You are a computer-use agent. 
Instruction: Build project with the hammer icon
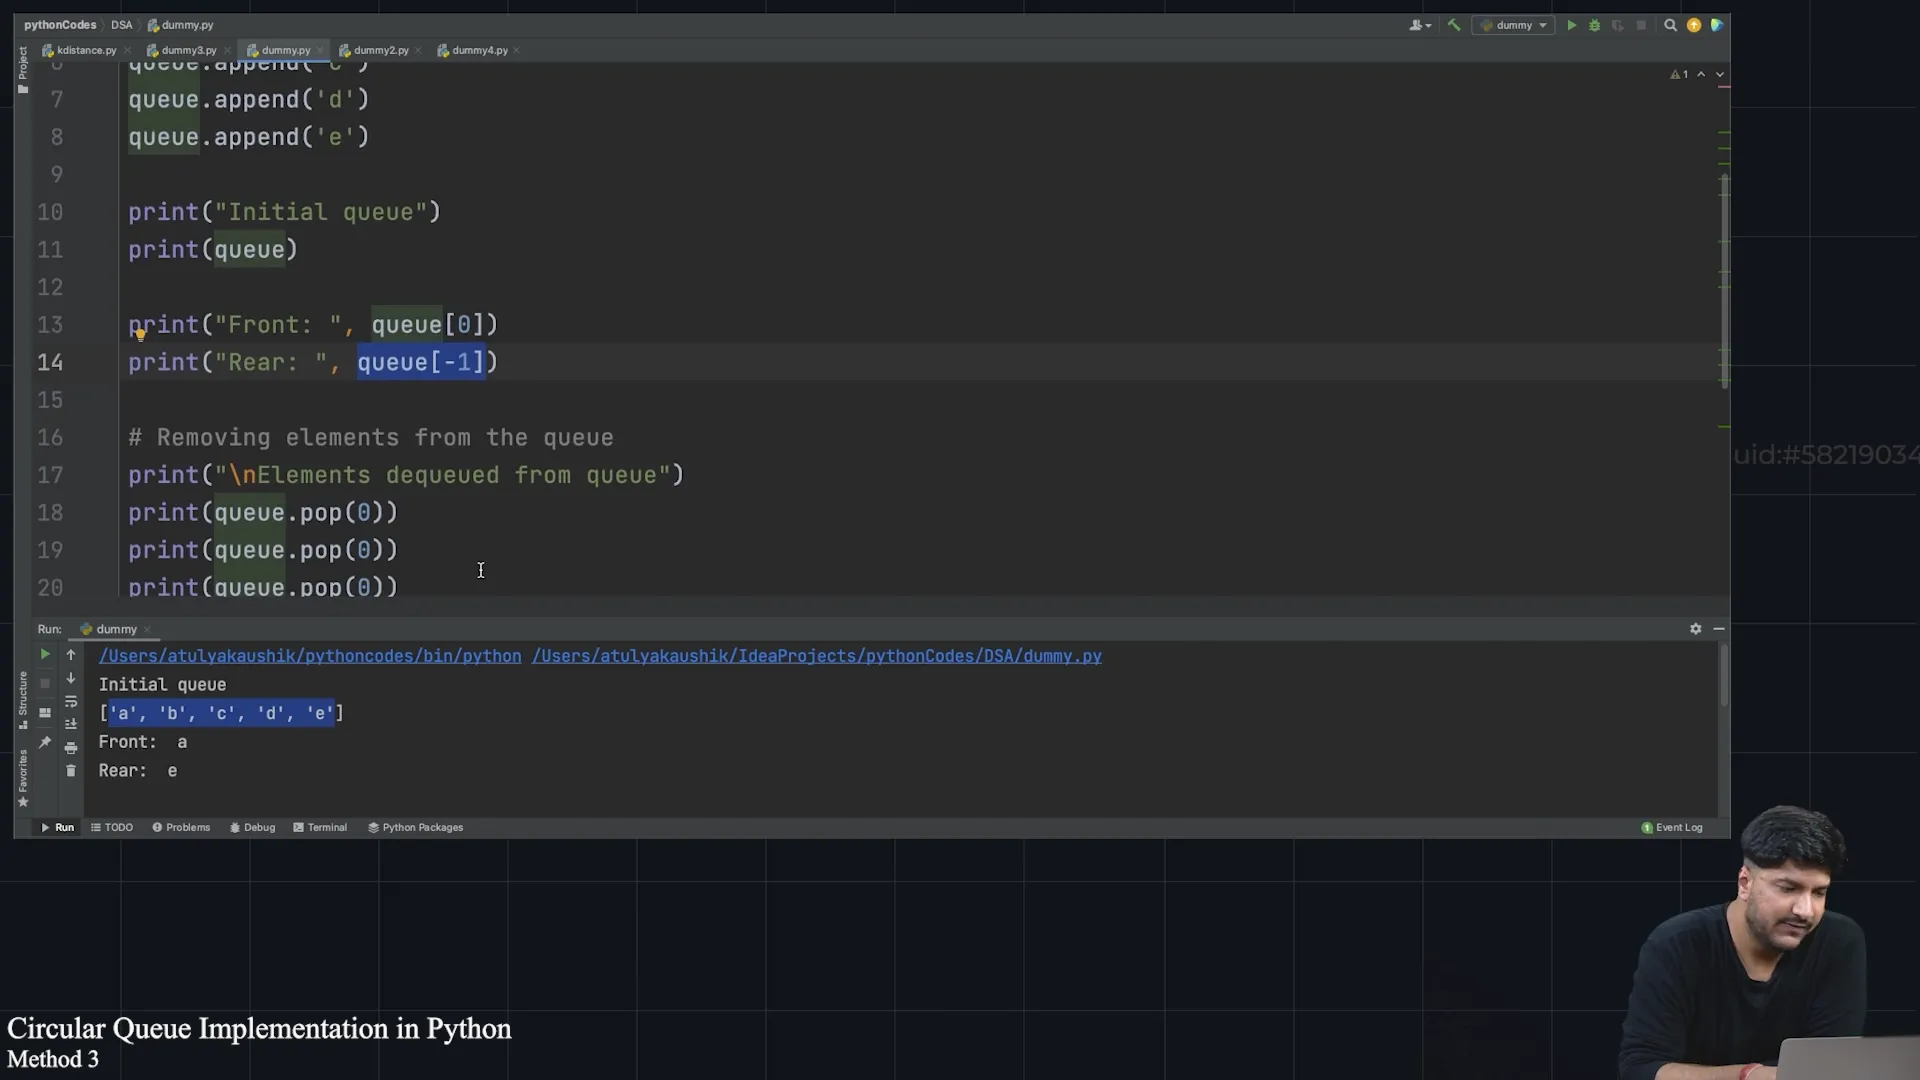[1454, 25]
